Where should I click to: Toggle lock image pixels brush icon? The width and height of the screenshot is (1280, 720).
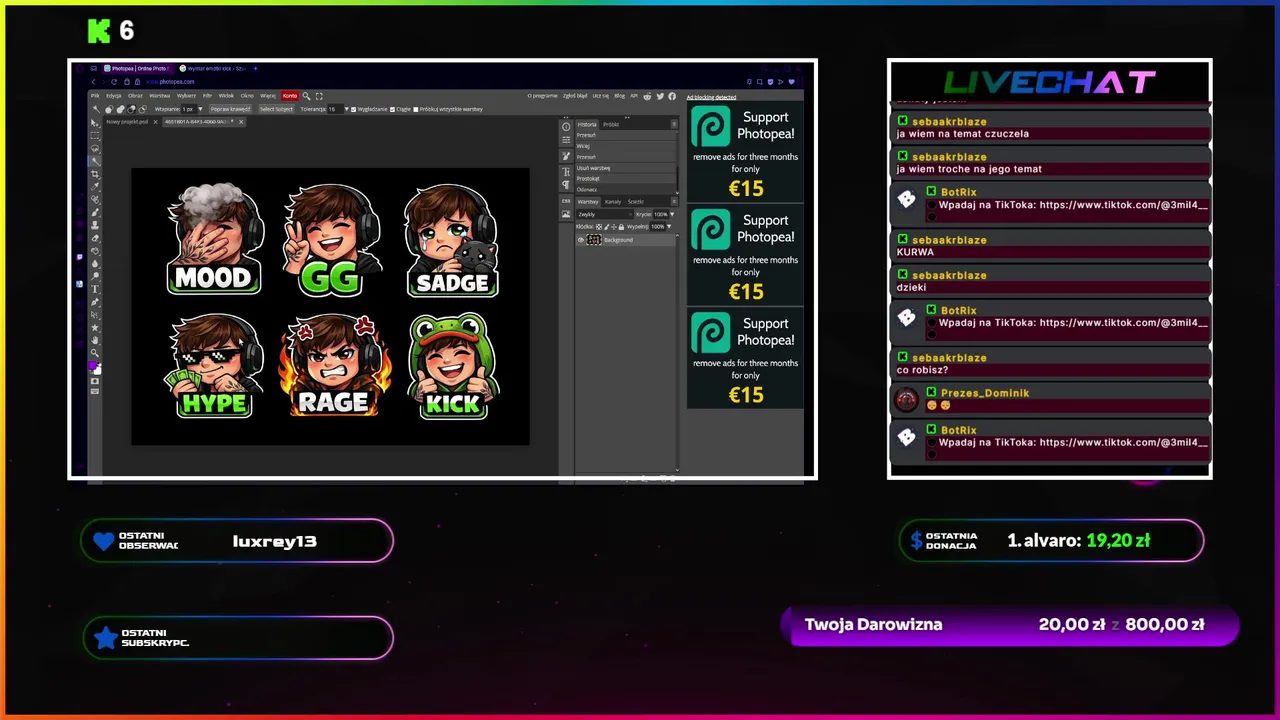tap(606, 227)
